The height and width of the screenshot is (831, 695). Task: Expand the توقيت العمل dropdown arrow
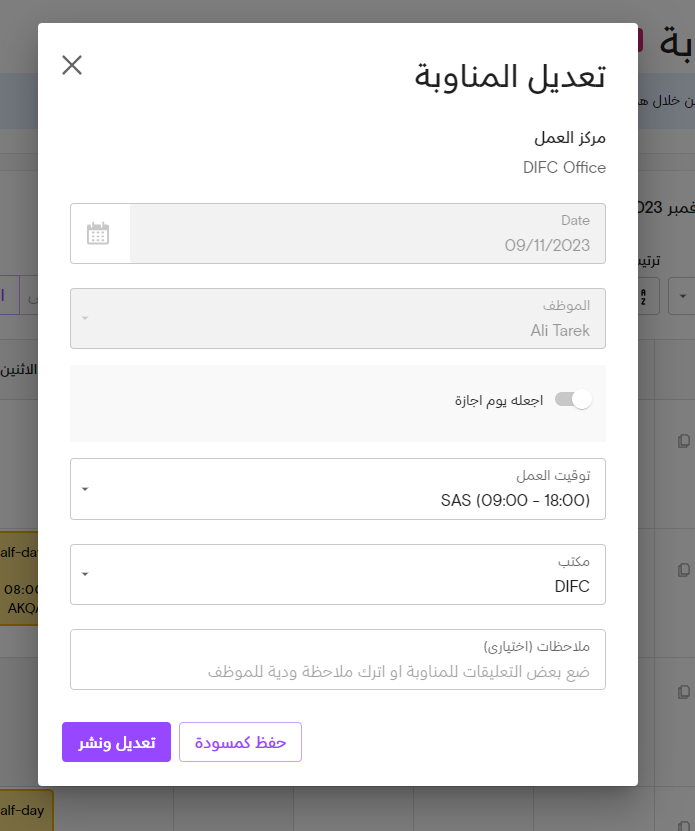pyautogui.click(x=85, y=489)
